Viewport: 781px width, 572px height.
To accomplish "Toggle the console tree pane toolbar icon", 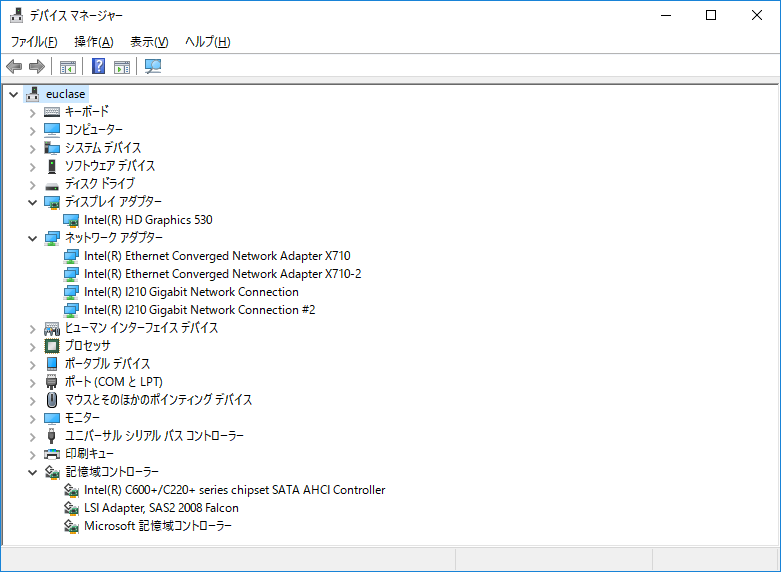I will point(68,66).
